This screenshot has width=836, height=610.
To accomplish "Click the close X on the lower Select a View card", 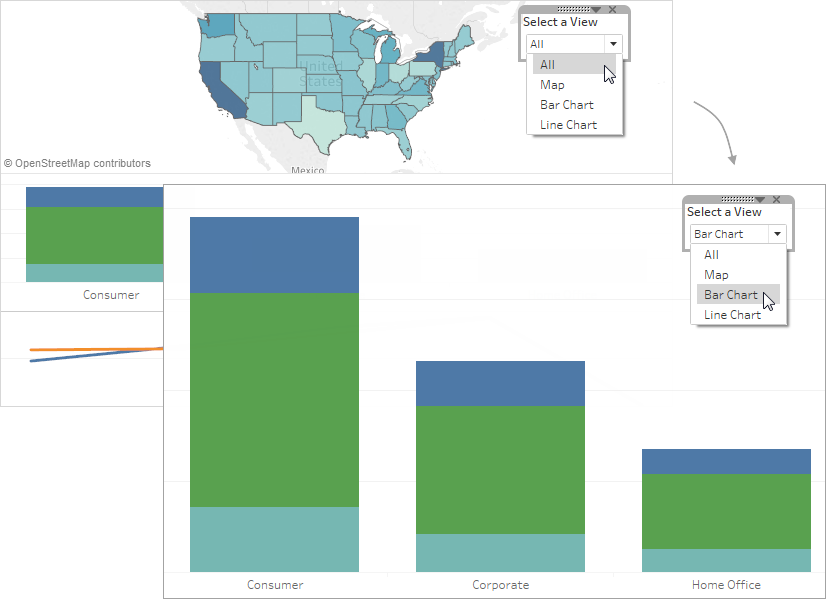I will 776,199.
